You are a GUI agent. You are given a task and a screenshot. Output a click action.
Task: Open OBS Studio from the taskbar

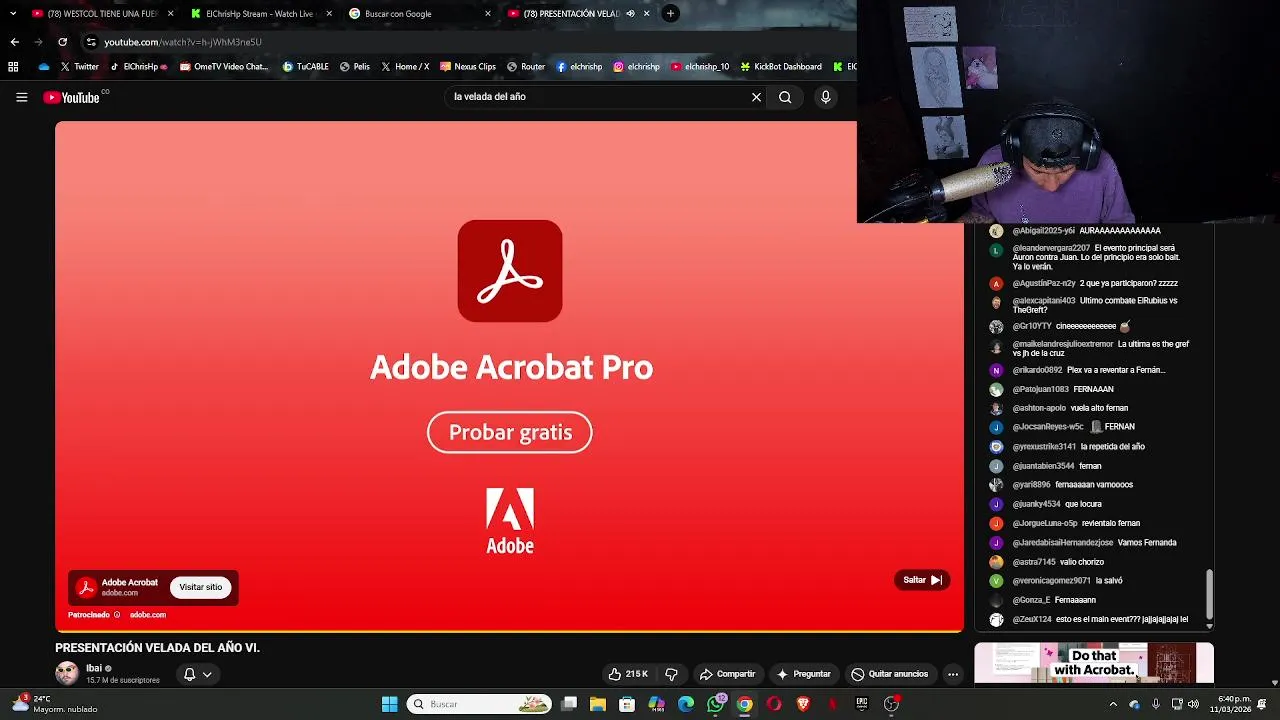[891, 704]
